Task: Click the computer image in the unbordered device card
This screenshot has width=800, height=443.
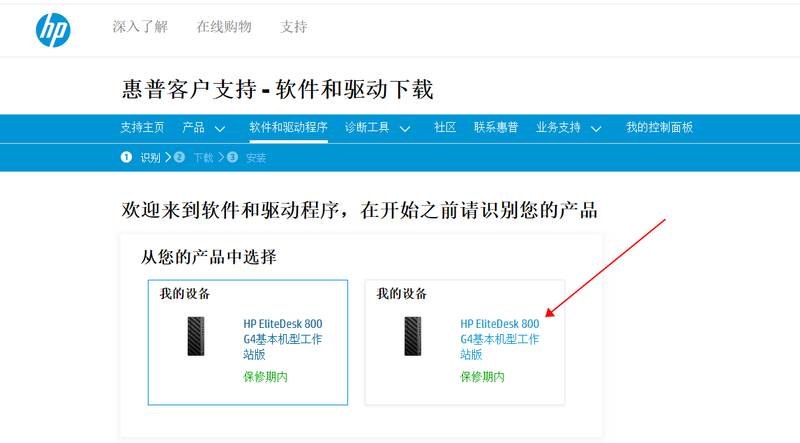Action: coord(413,337)
